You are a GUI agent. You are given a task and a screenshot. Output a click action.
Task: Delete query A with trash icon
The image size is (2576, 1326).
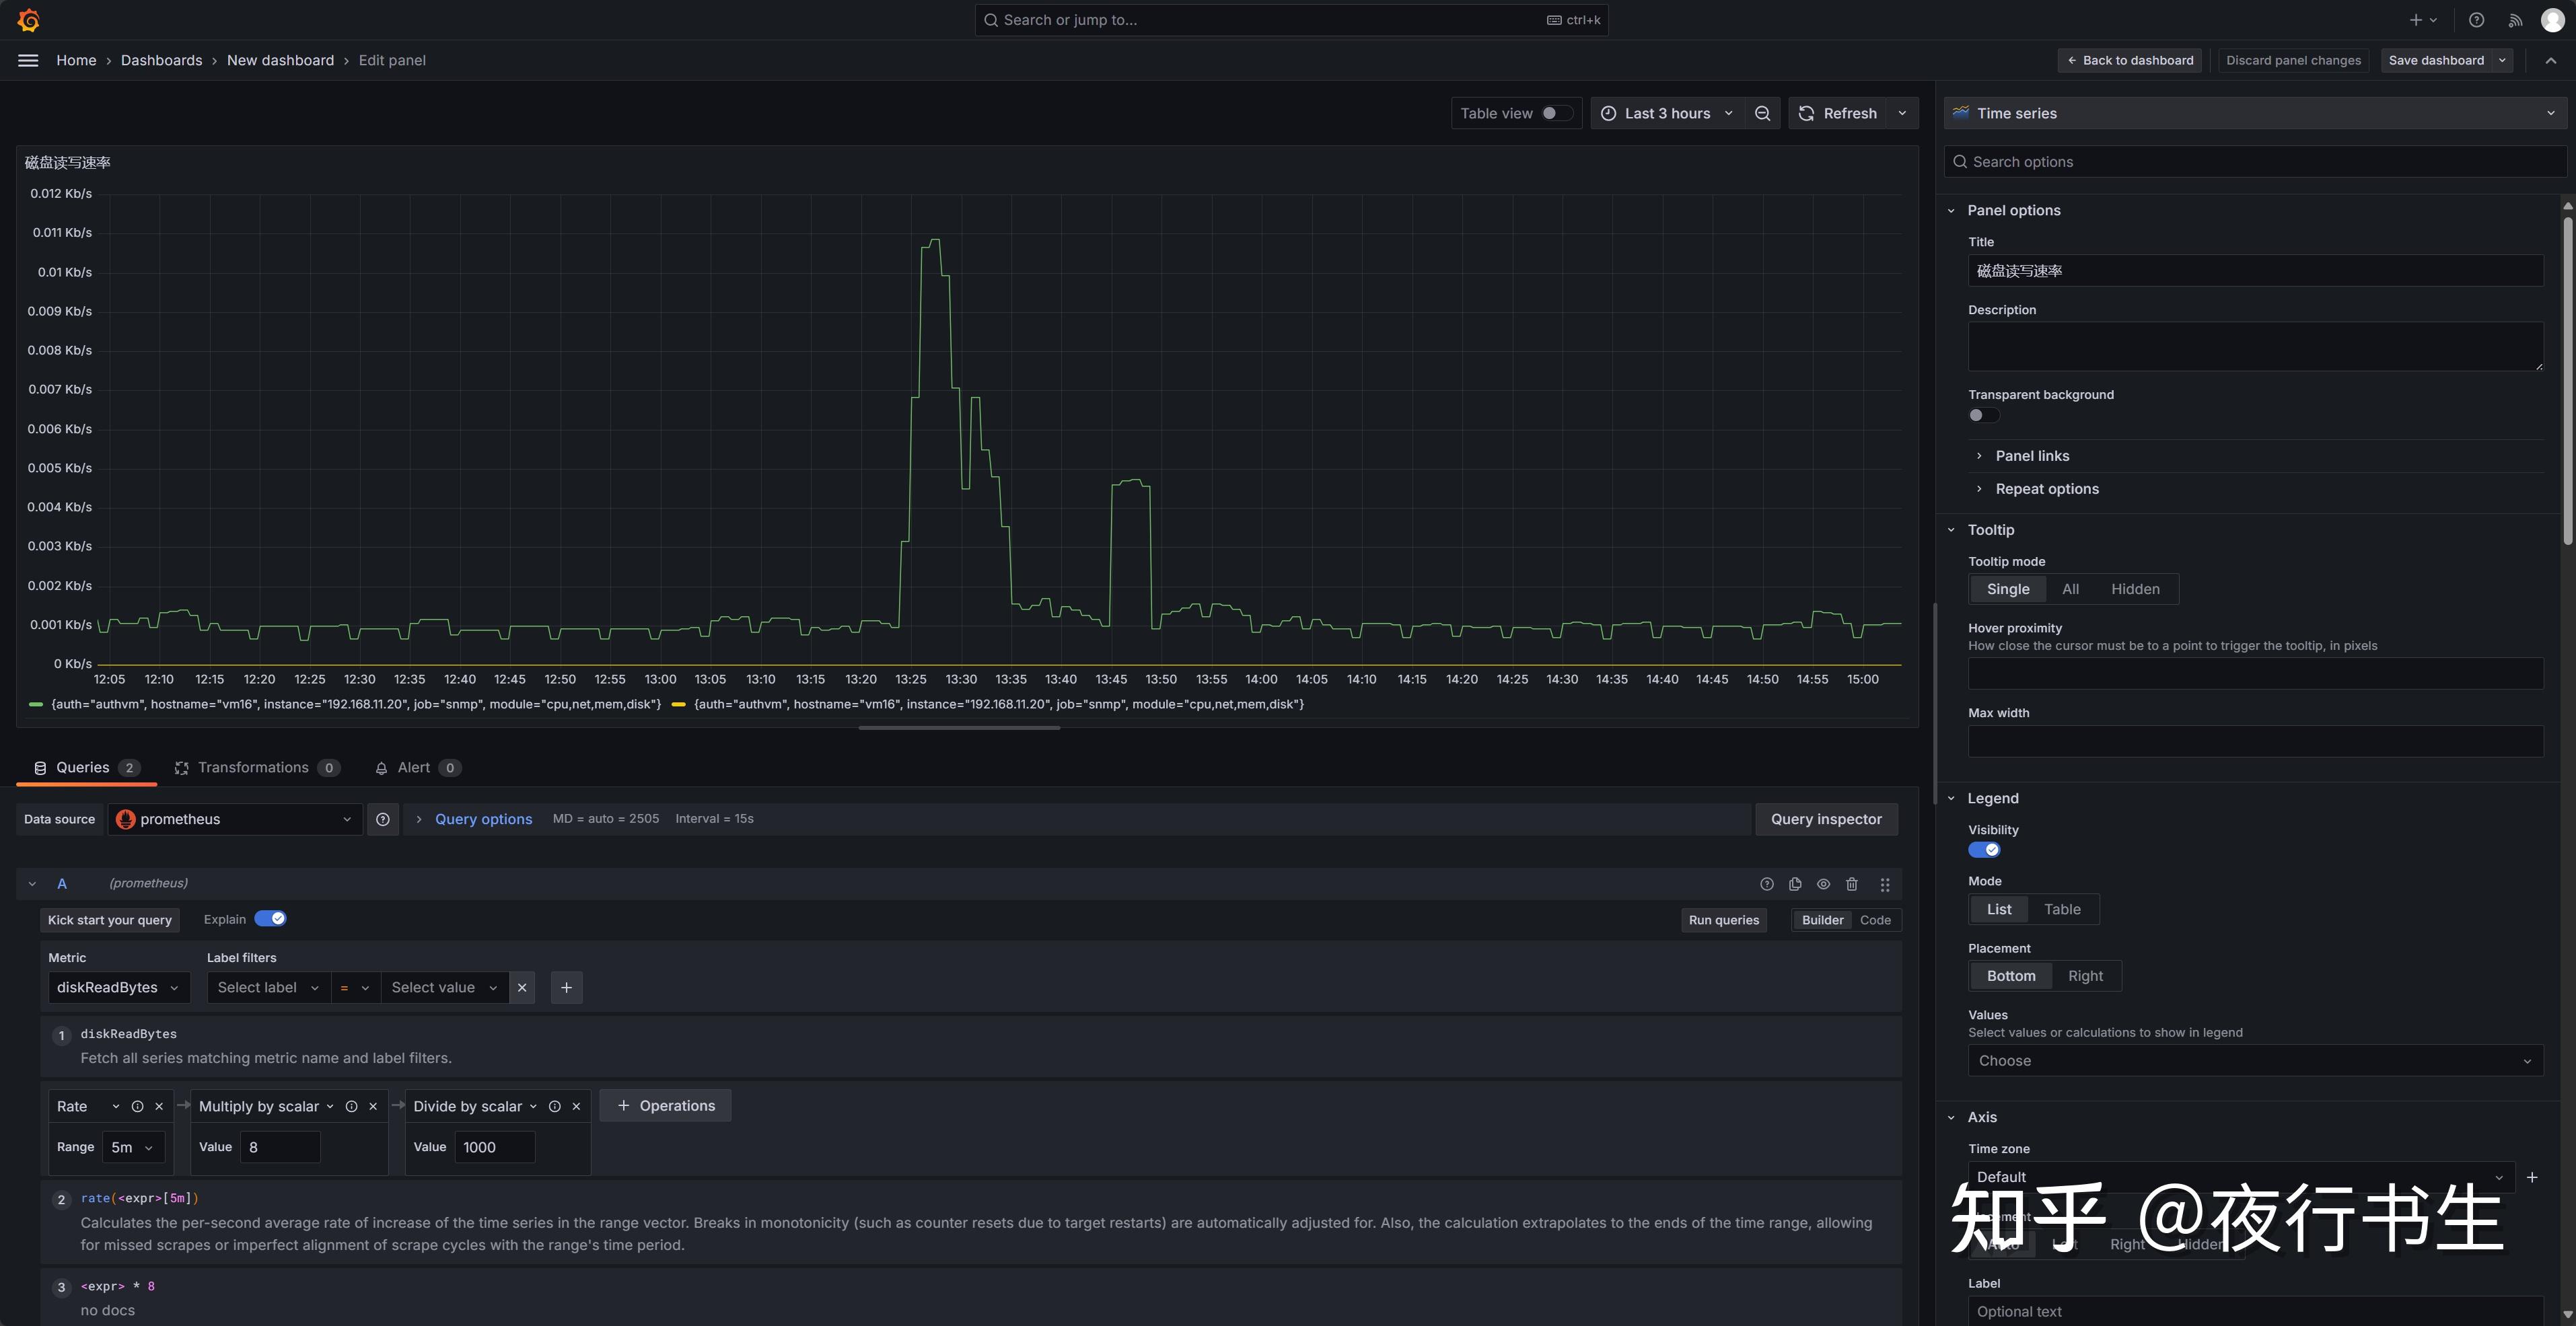click(1852, 884)
